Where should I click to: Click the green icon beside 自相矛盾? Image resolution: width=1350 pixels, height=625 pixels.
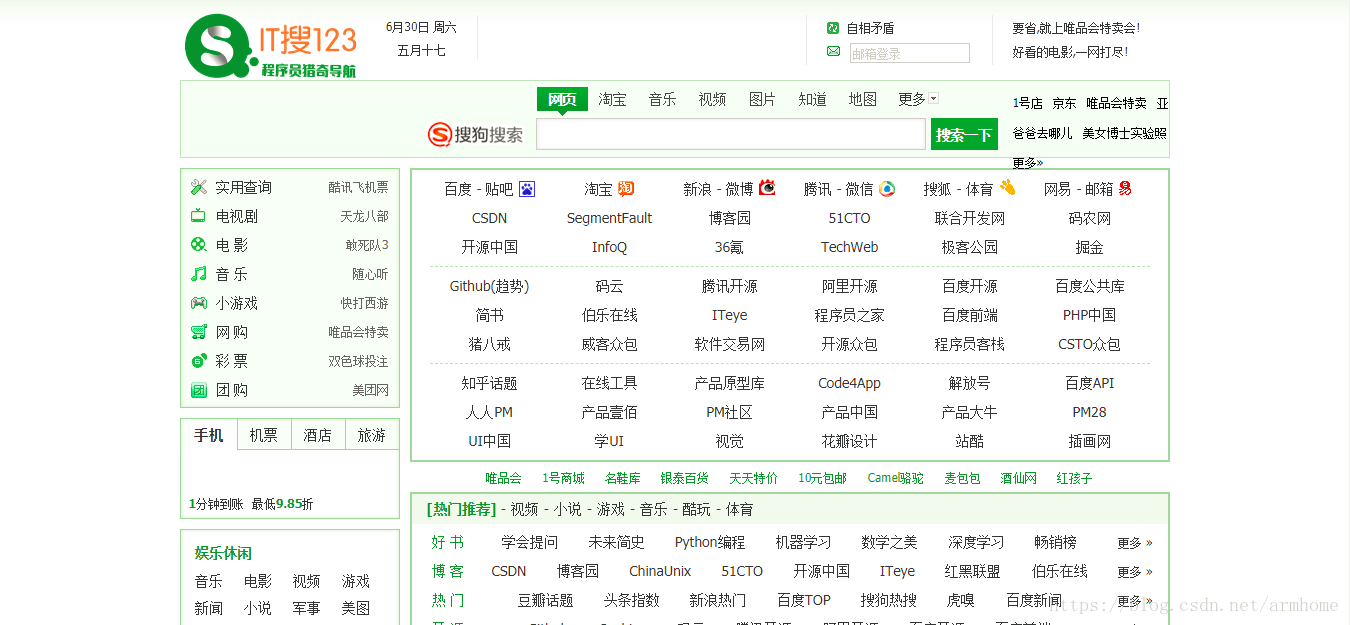[833, 28]
